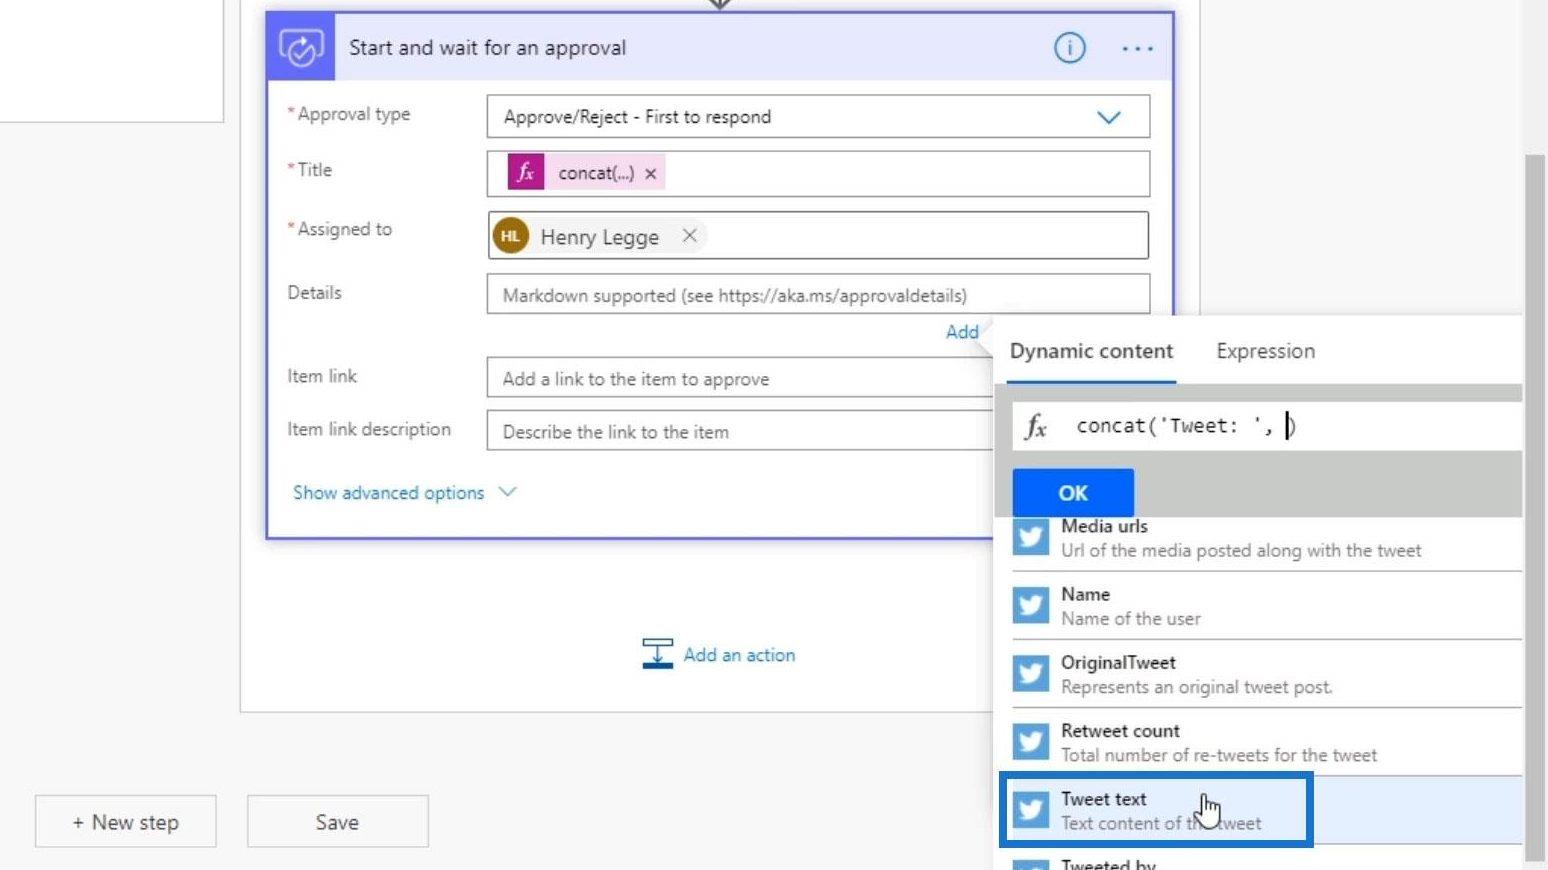Viewport: 1548px width, 870px height.
Task: Click the Save button
Action: pos(338,822)
